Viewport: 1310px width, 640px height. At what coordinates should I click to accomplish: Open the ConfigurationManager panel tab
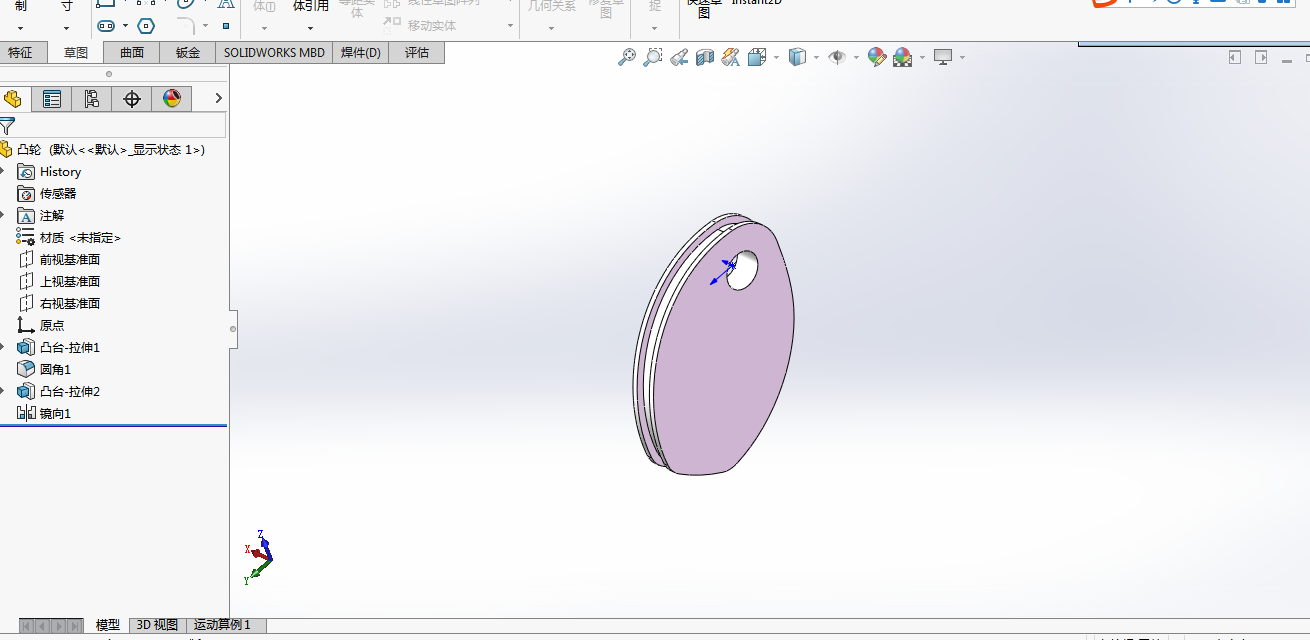pos(91,98)
